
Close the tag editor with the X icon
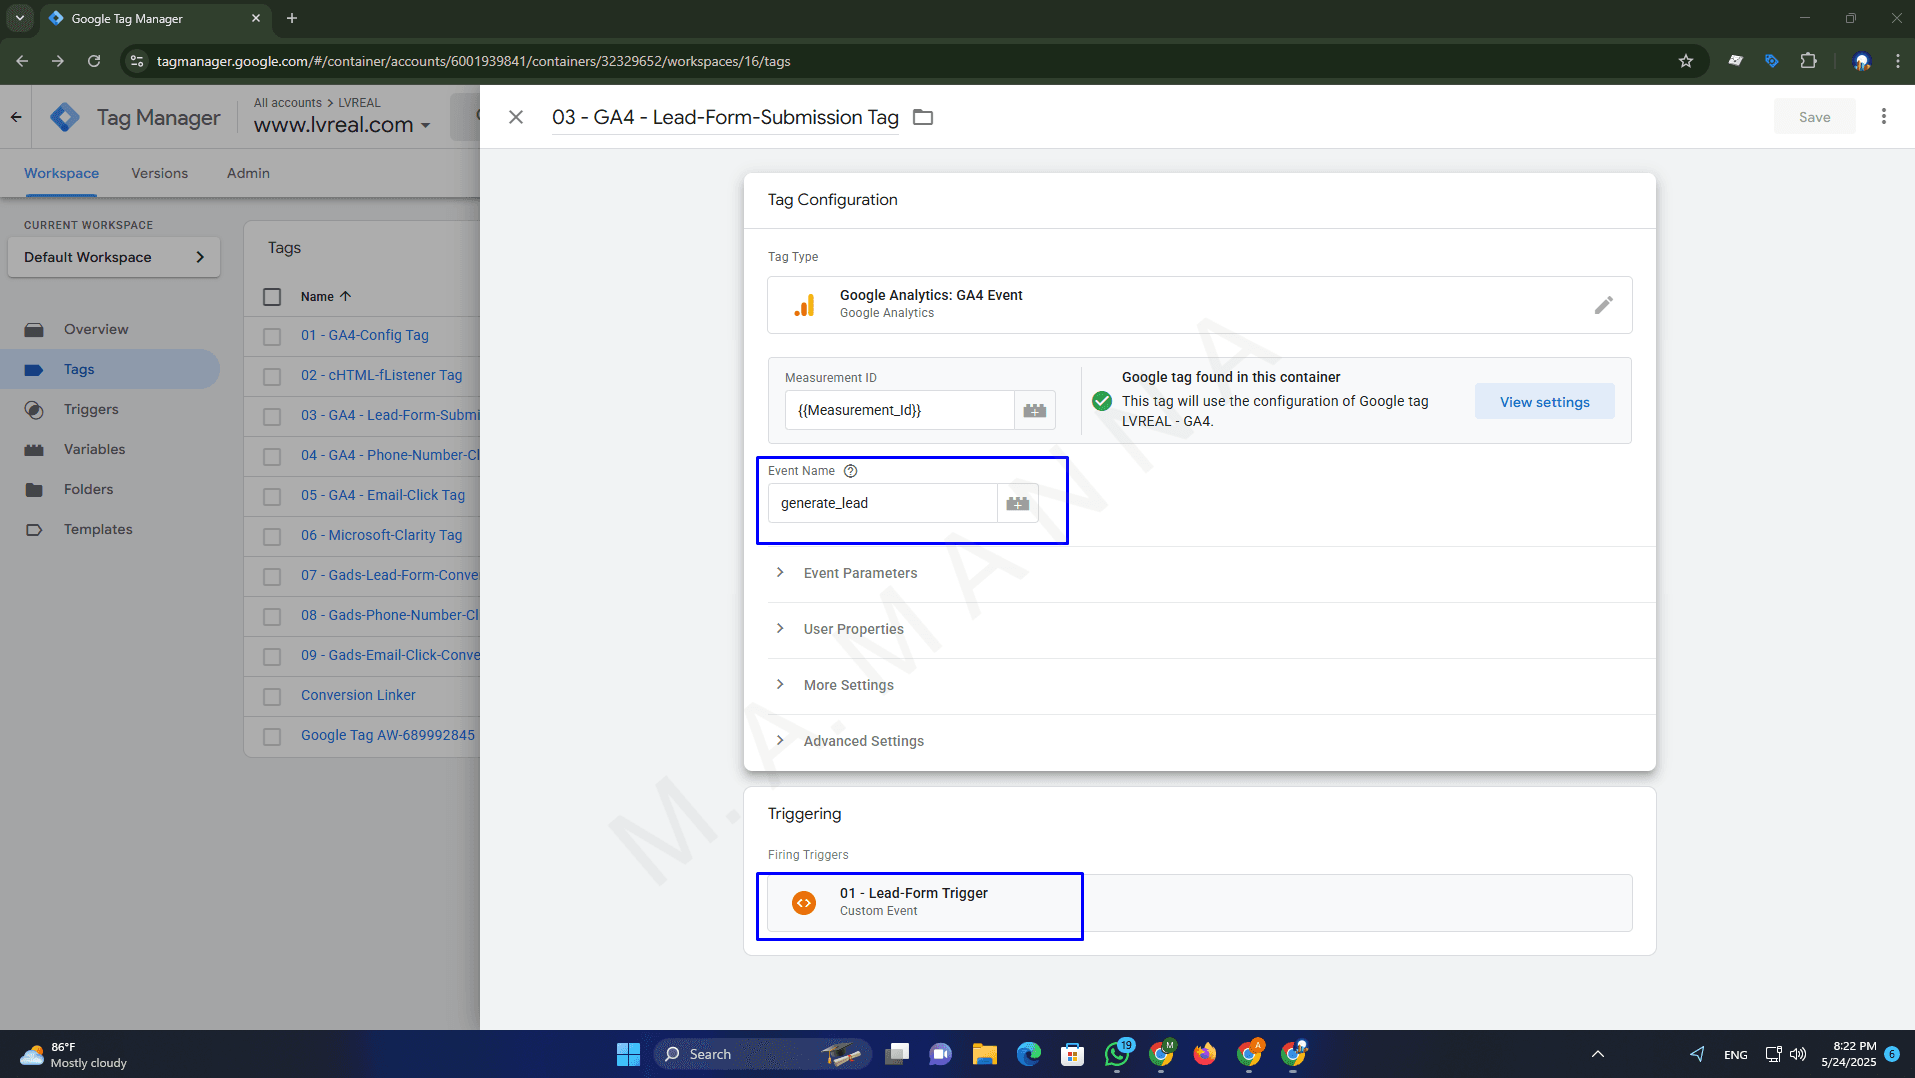(516, 118)
